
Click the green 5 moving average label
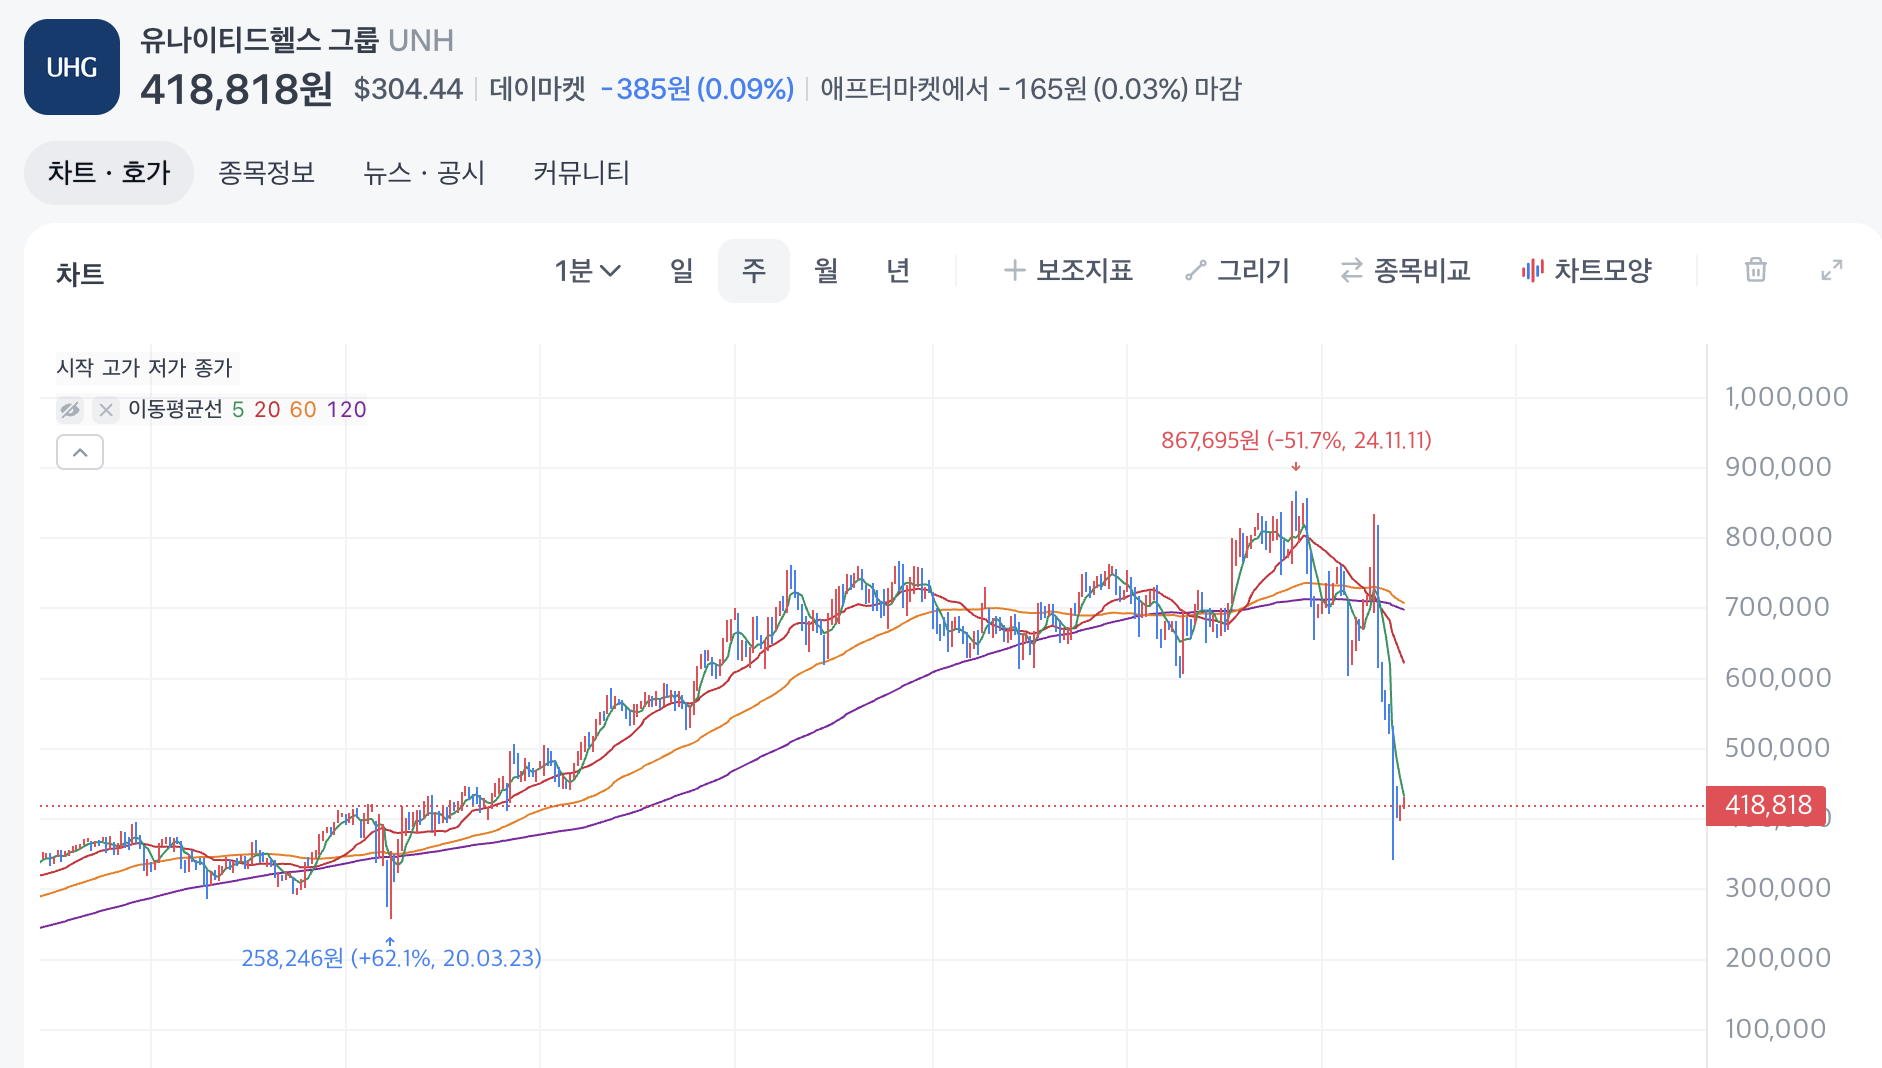pos(236,409)
